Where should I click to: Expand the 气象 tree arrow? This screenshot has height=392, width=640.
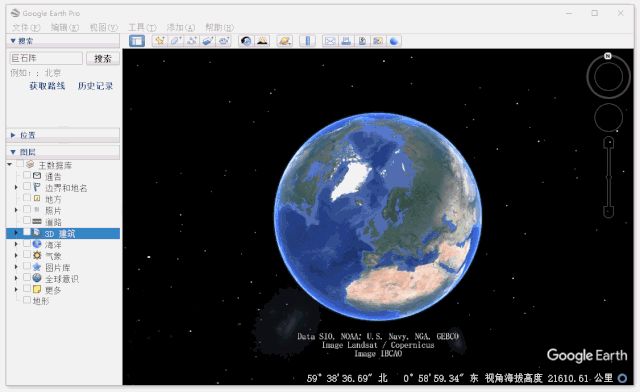tap(16, 256)
